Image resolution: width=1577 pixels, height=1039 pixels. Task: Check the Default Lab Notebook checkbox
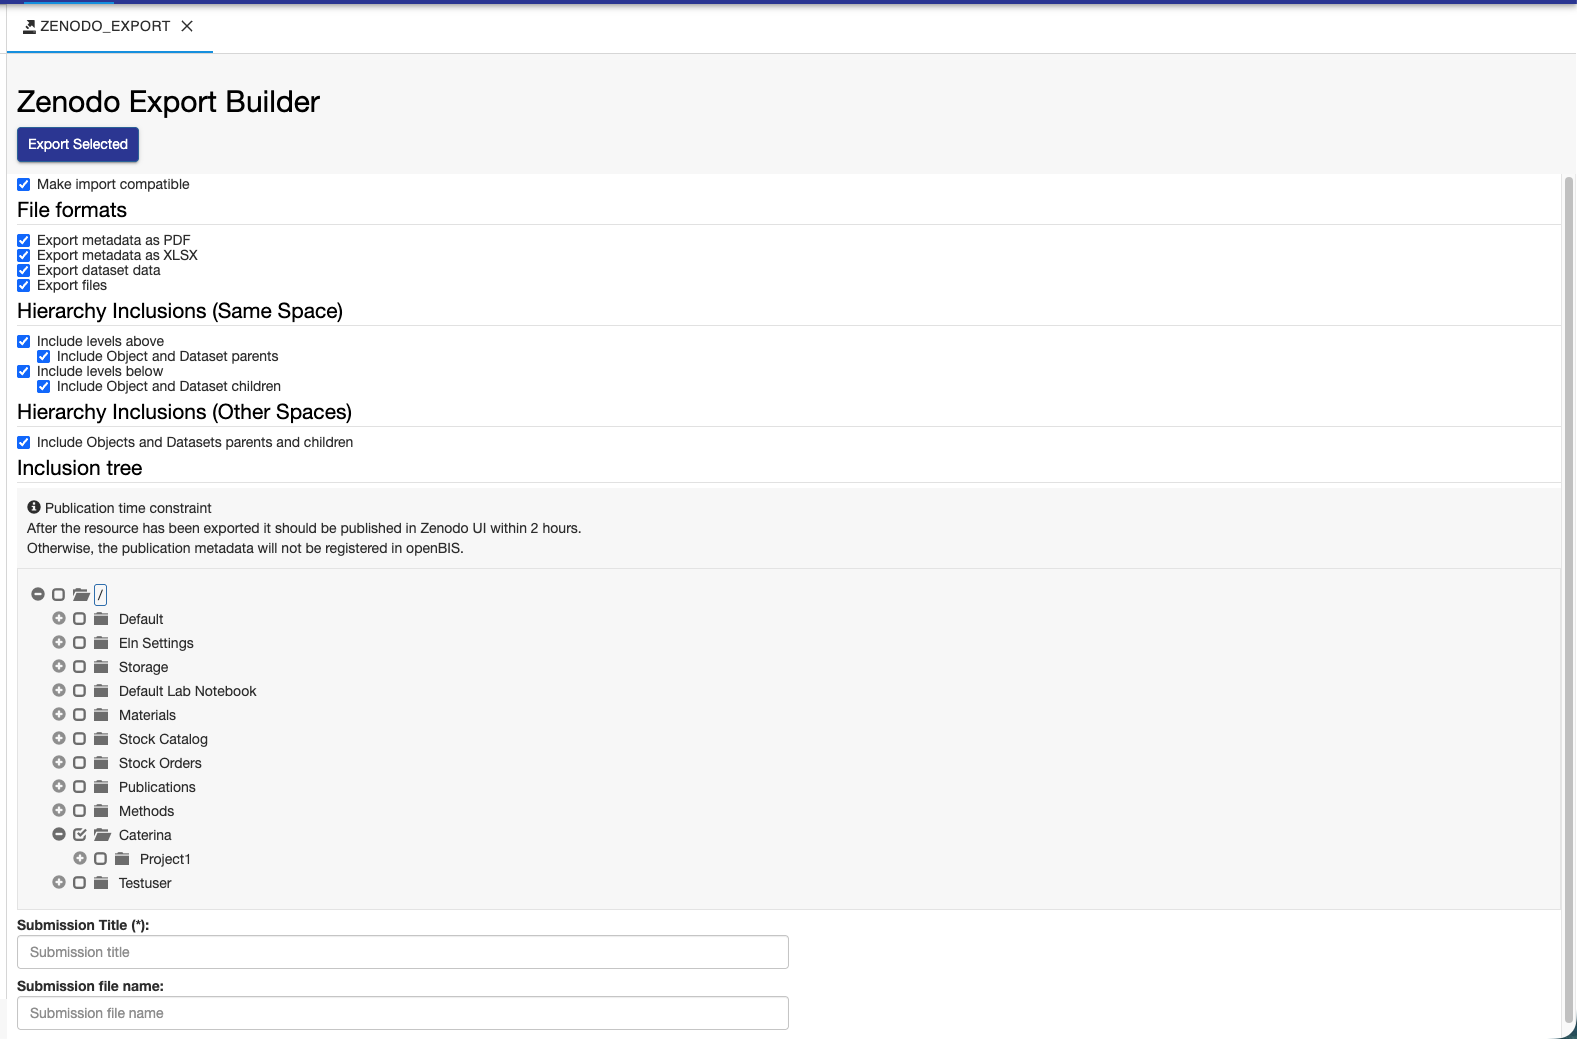79,690
